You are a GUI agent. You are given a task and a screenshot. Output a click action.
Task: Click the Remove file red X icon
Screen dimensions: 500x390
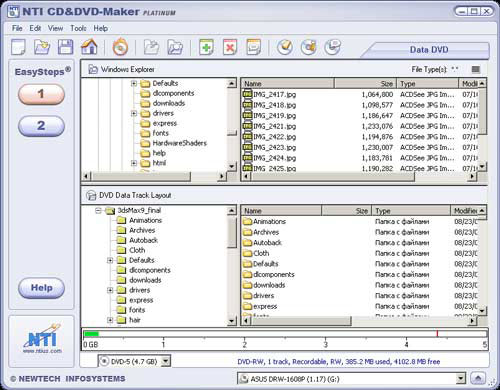click(230, 47)
